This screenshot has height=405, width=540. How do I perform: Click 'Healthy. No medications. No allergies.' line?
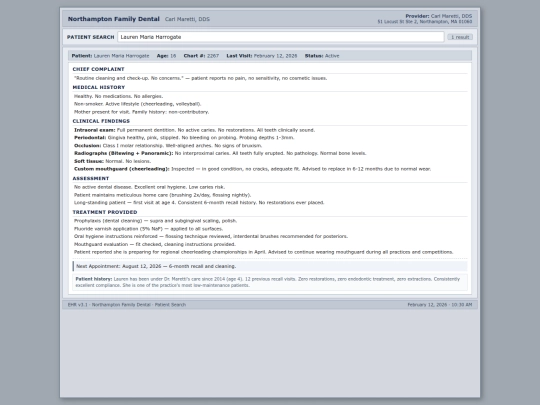pos(118,96)
